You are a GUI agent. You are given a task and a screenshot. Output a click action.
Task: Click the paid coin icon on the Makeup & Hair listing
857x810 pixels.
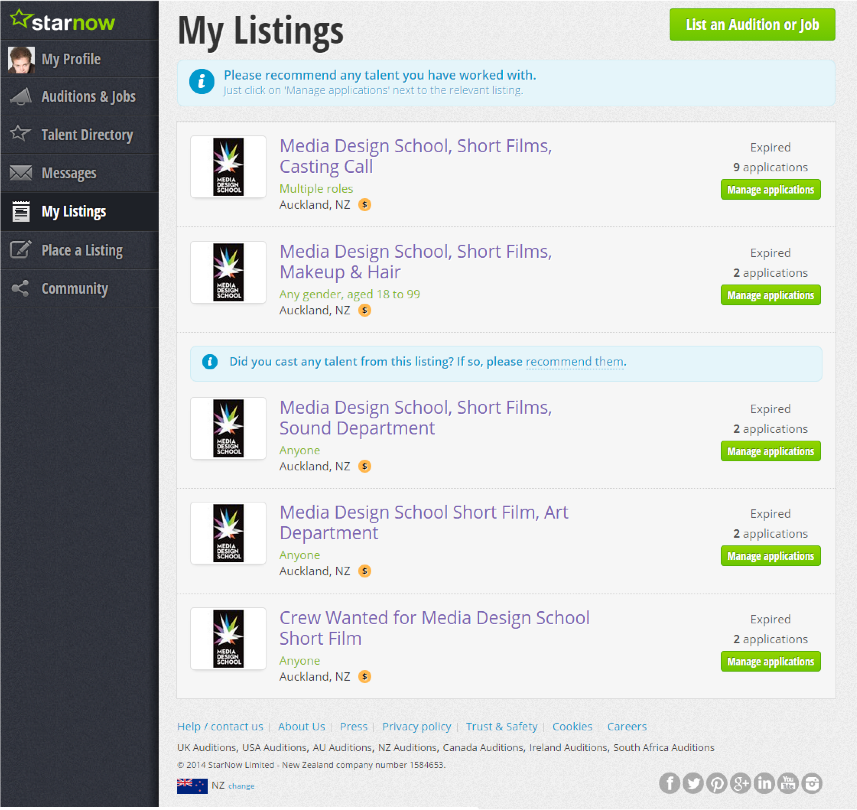coord(365,310)
